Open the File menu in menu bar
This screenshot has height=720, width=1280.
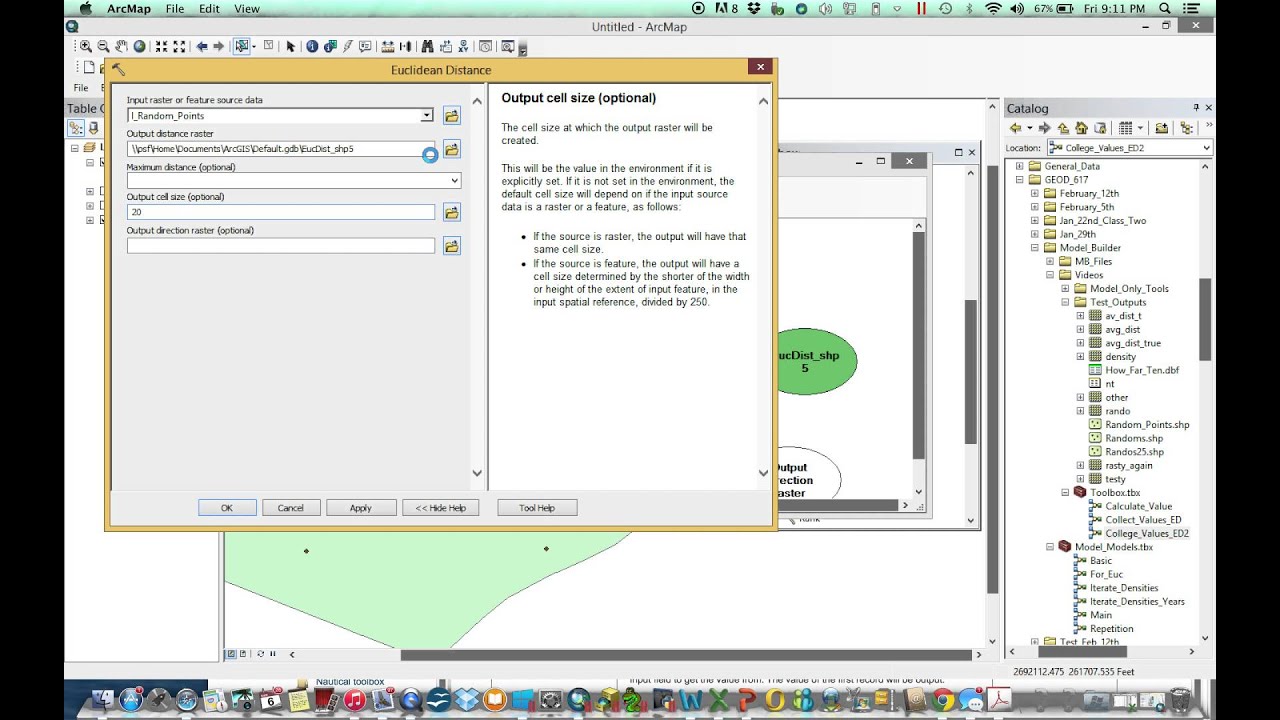point(175,8)
